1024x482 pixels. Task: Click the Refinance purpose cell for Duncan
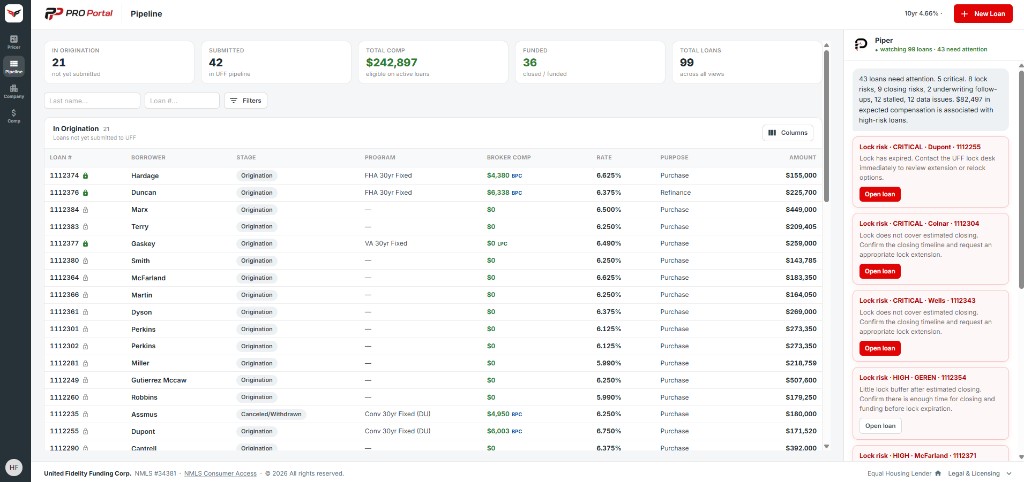(675, 193)
